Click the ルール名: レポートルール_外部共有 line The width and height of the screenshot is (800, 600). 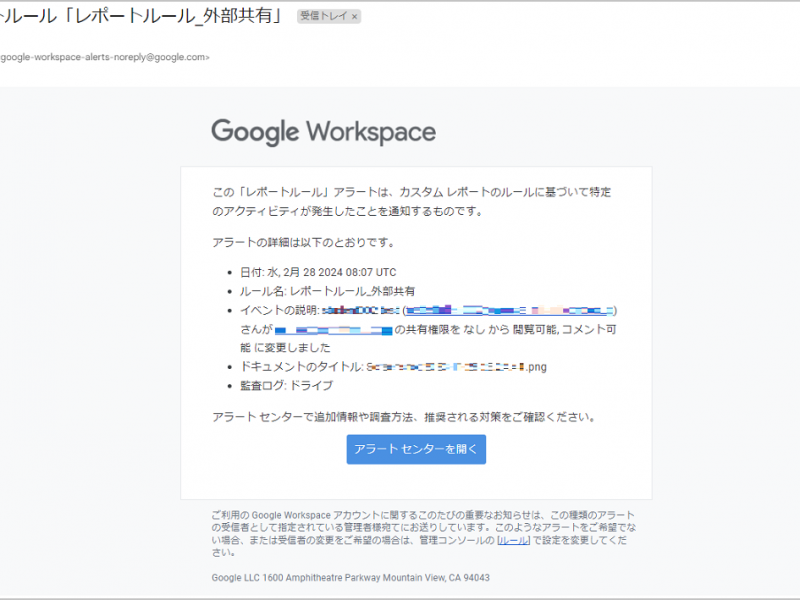pos(327,291)
